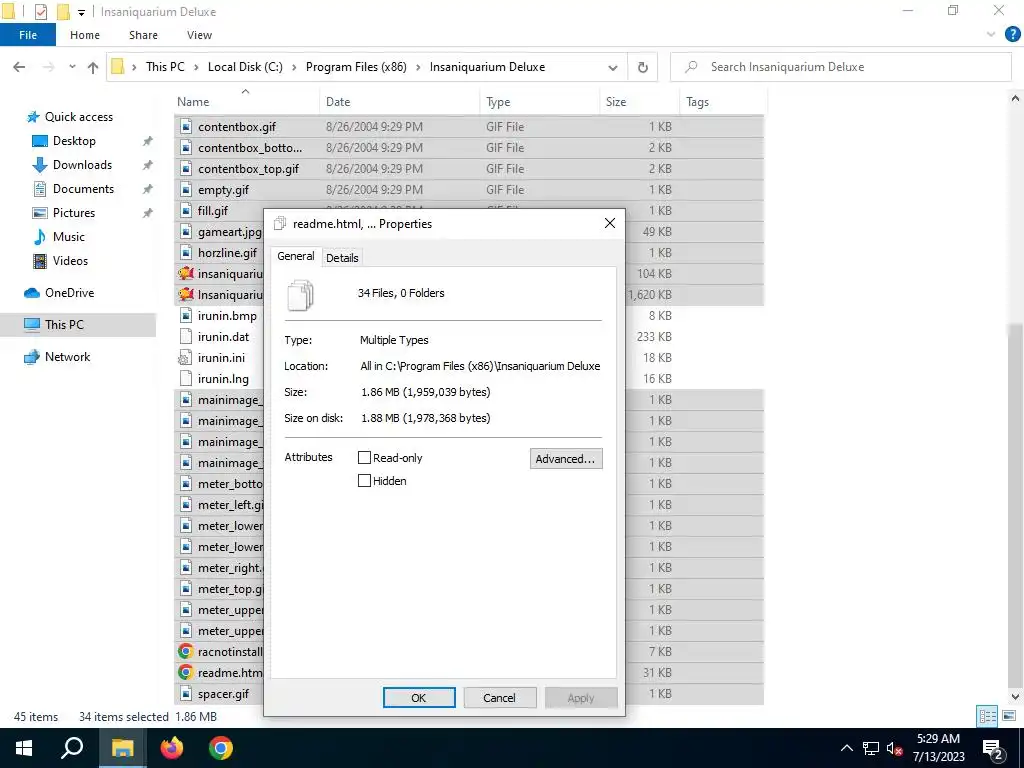The height and width of the screenshot is (768, 1024).
Task: Open the View ribbon tab
Action: (x=199, y=35)
